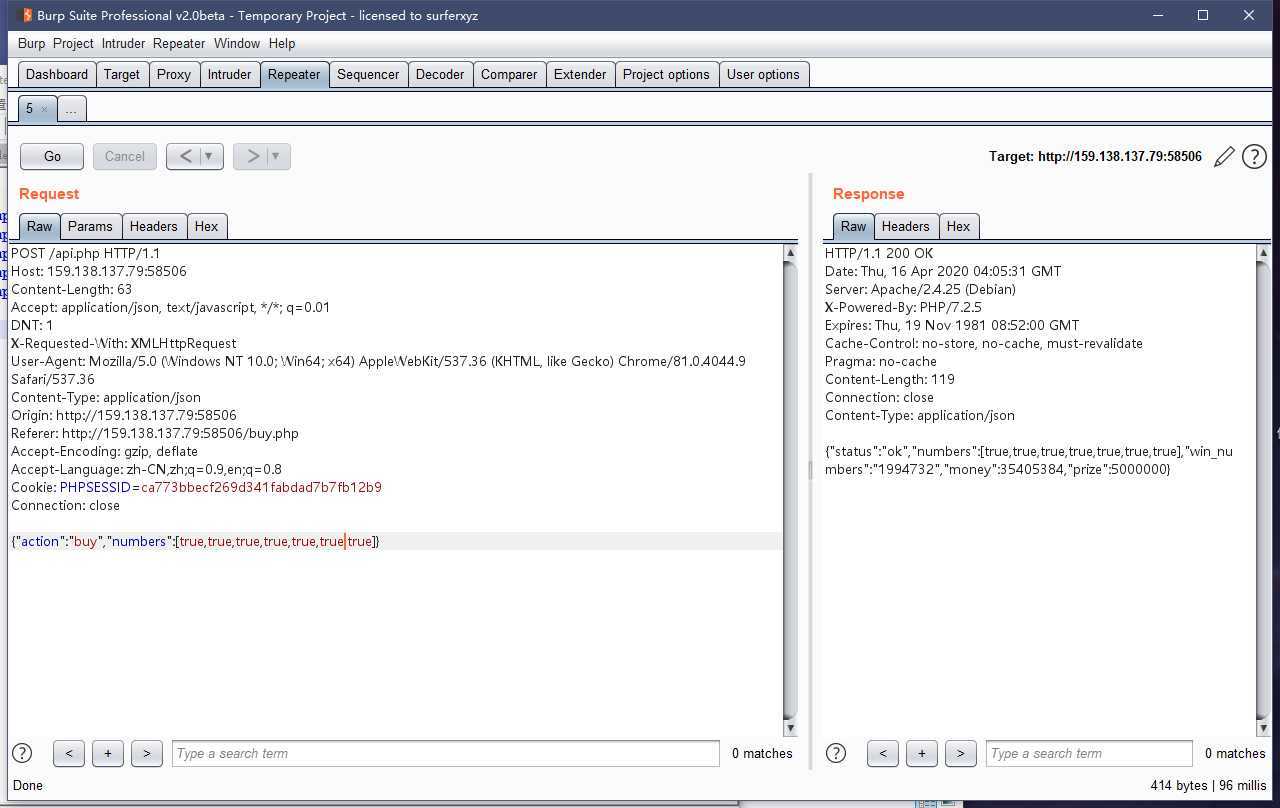The width and height of the screenshot is (1280, 808).
Task: Add a new Repeater tab with ...
Action: tap(71, 109)
